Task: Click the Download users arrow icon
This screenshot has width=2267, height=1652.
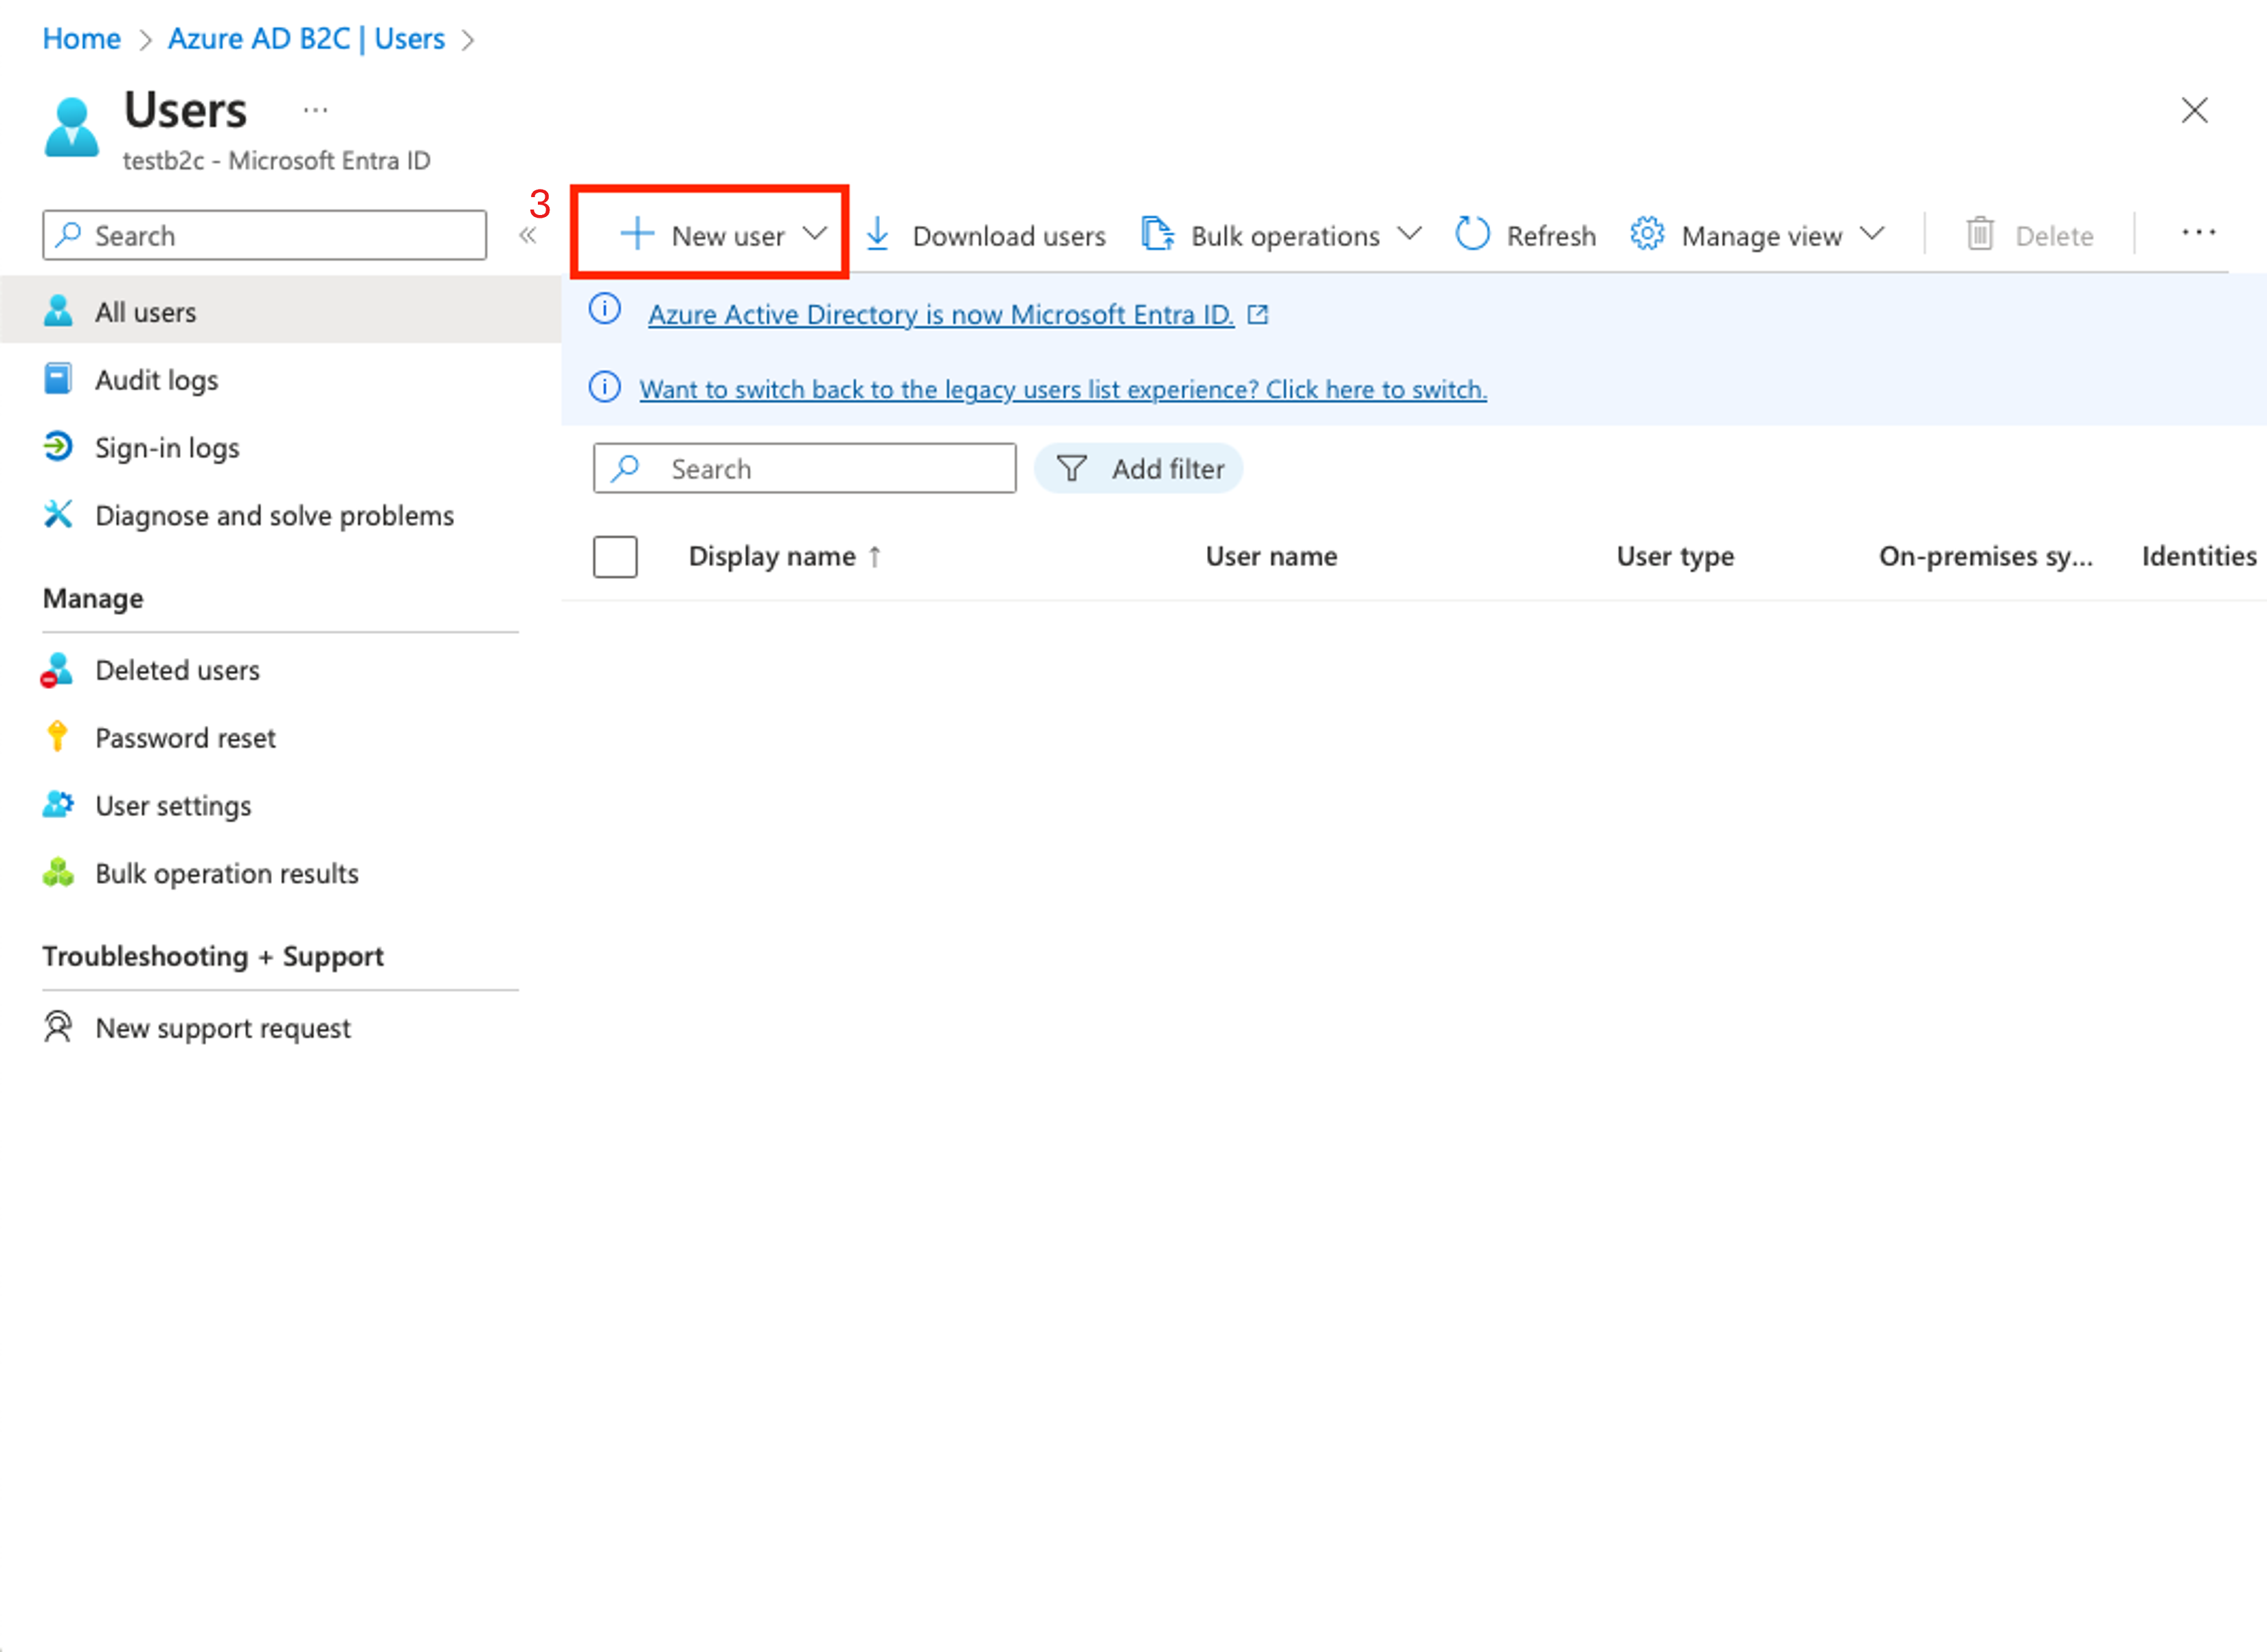Action: click(x=877, y=234)
